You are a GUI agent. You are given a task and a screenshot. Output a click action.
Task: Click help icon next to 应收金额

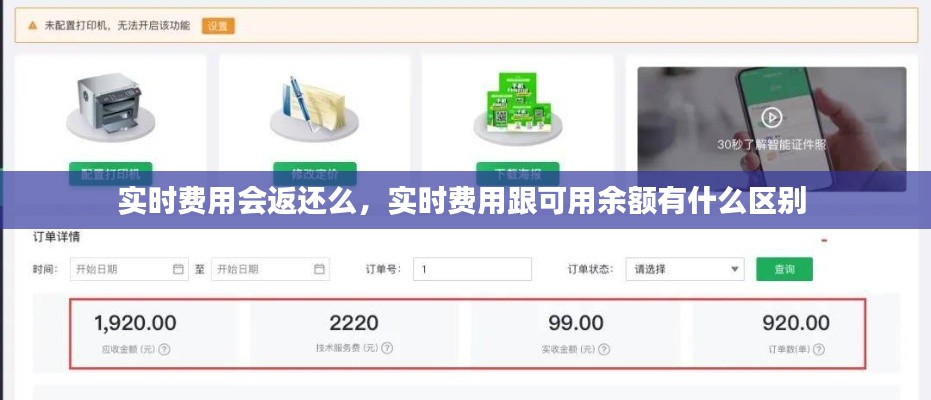click(164, 350)
